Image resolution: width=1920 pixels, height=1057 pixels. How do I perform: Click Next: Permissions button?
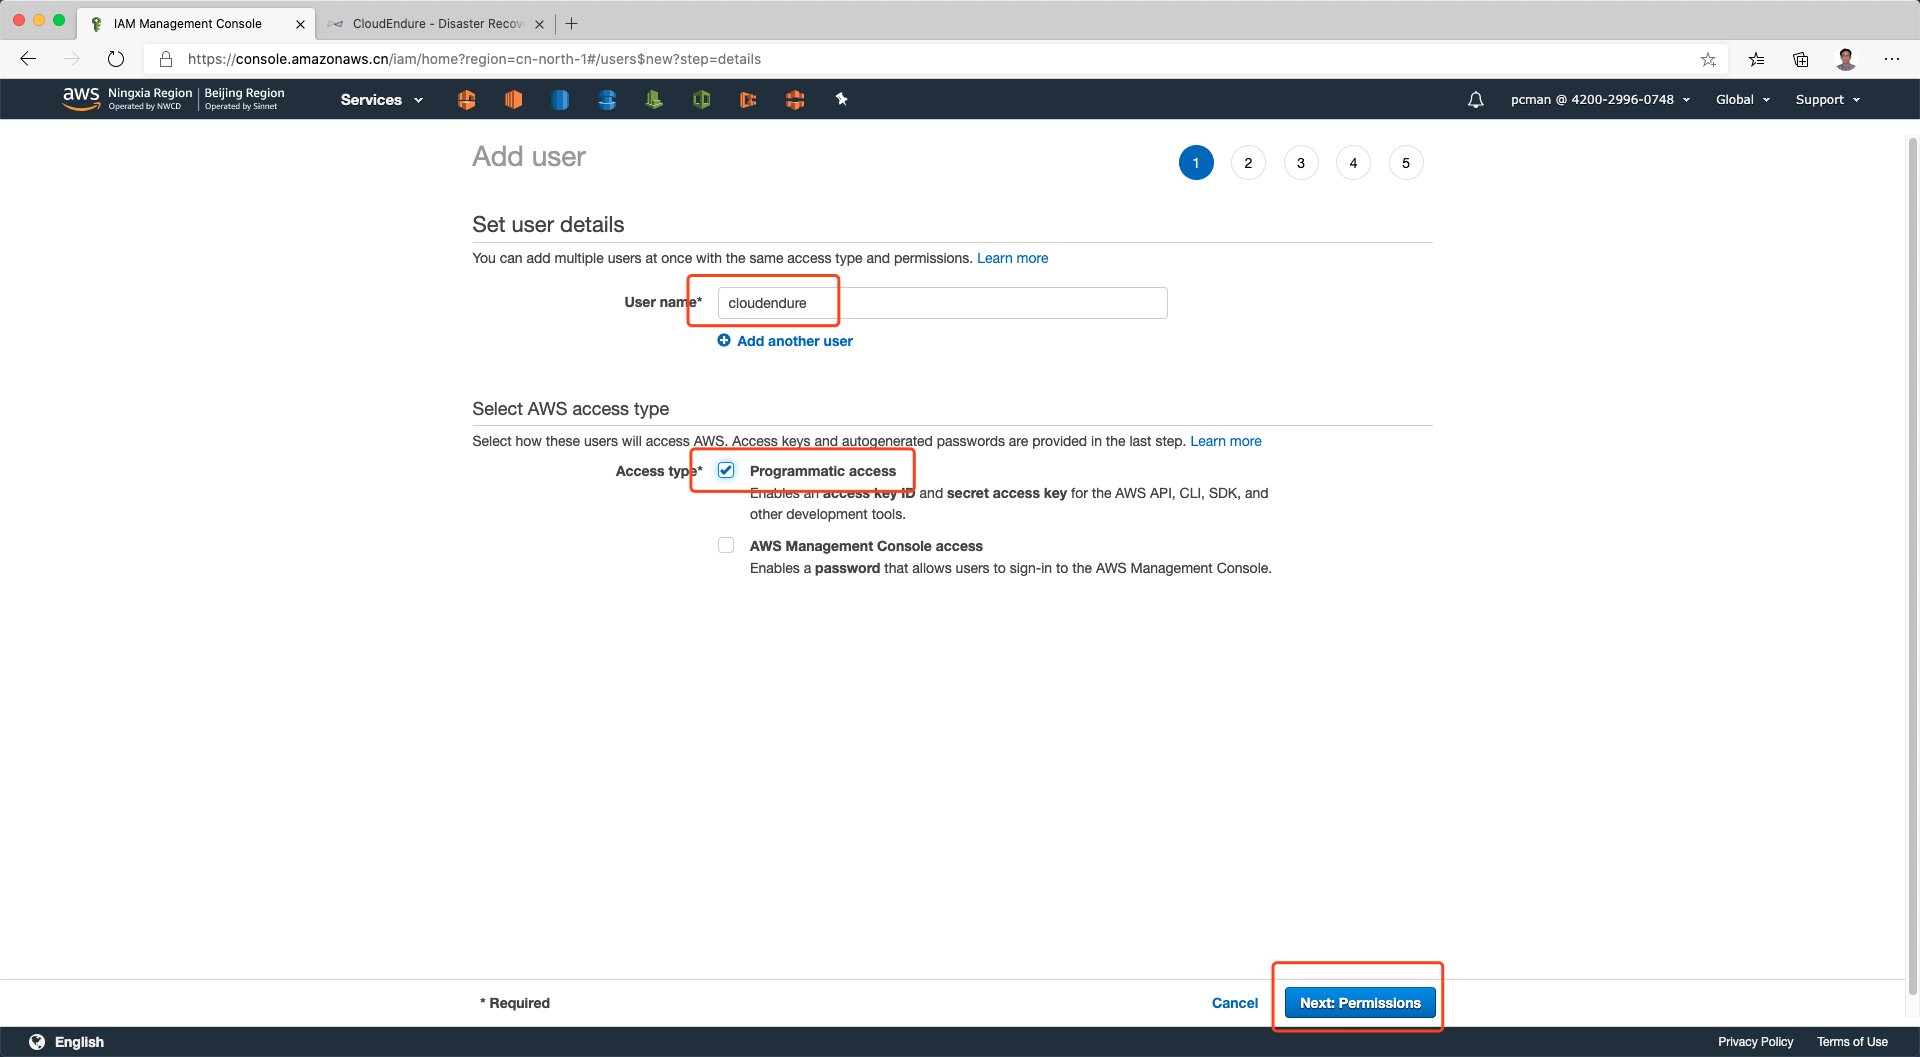tap(1359, 1003)
